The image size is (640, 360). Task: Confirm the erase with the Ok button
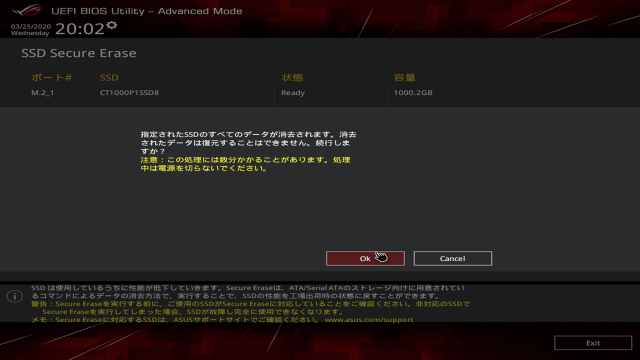point(365,258)
